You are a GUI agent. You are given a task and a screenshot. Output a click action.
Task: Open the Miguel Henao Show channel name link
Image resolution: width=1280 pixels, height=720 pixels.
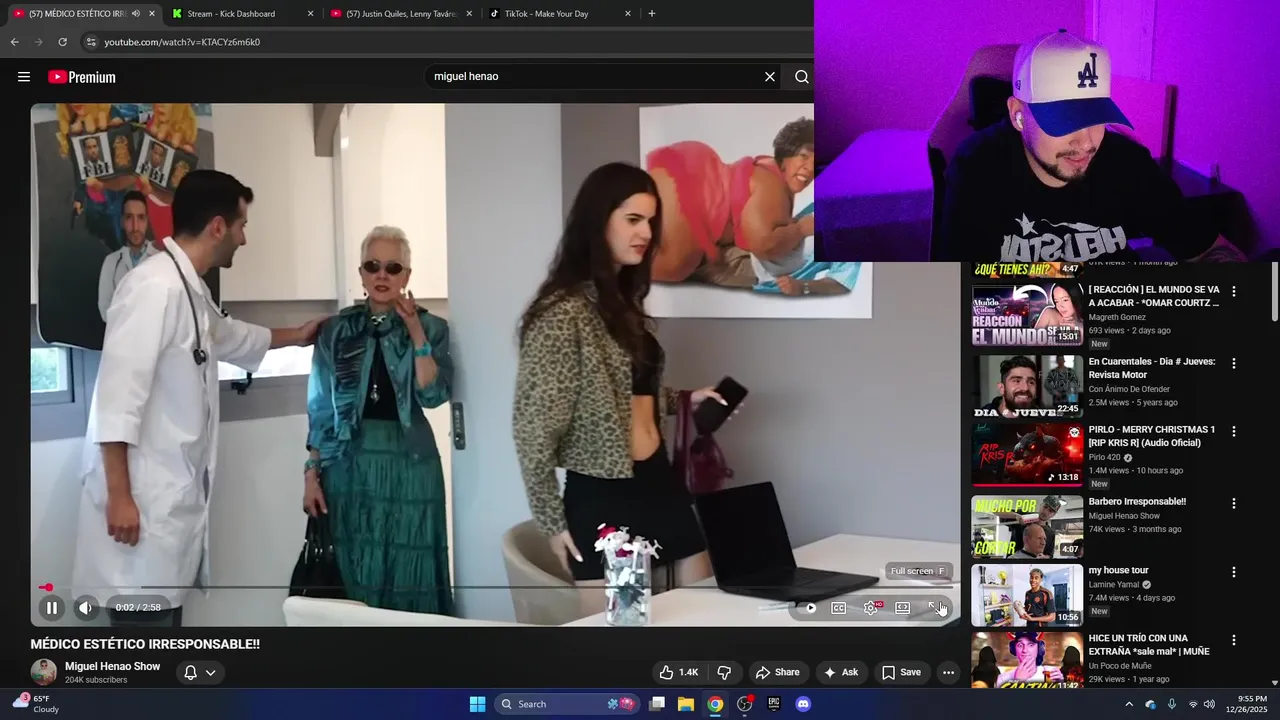pyautogui.click(x=112, y=666)
